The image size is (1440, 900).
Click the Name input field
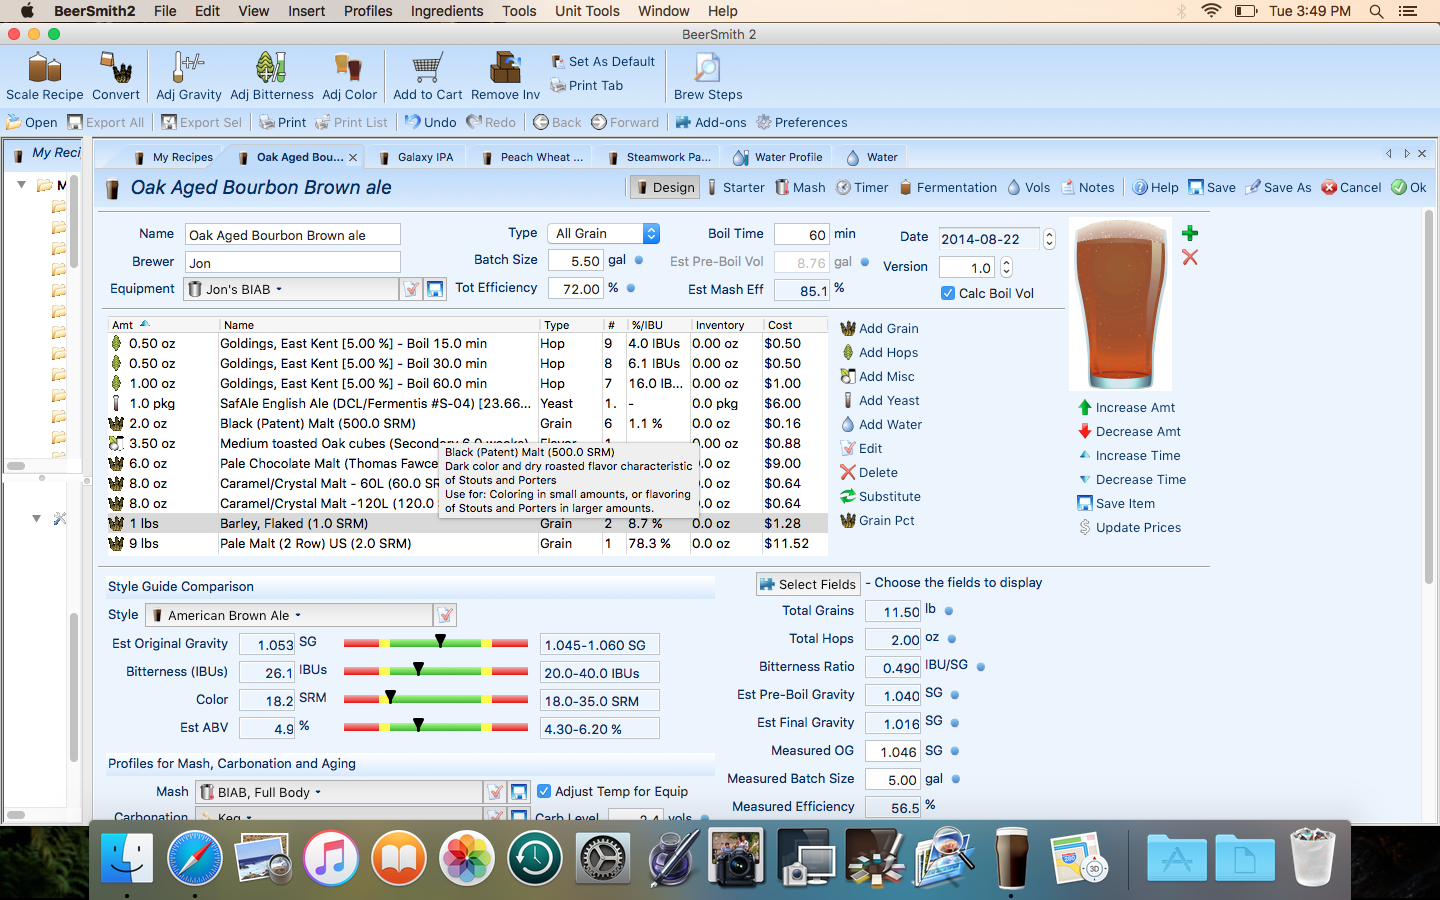293,235
